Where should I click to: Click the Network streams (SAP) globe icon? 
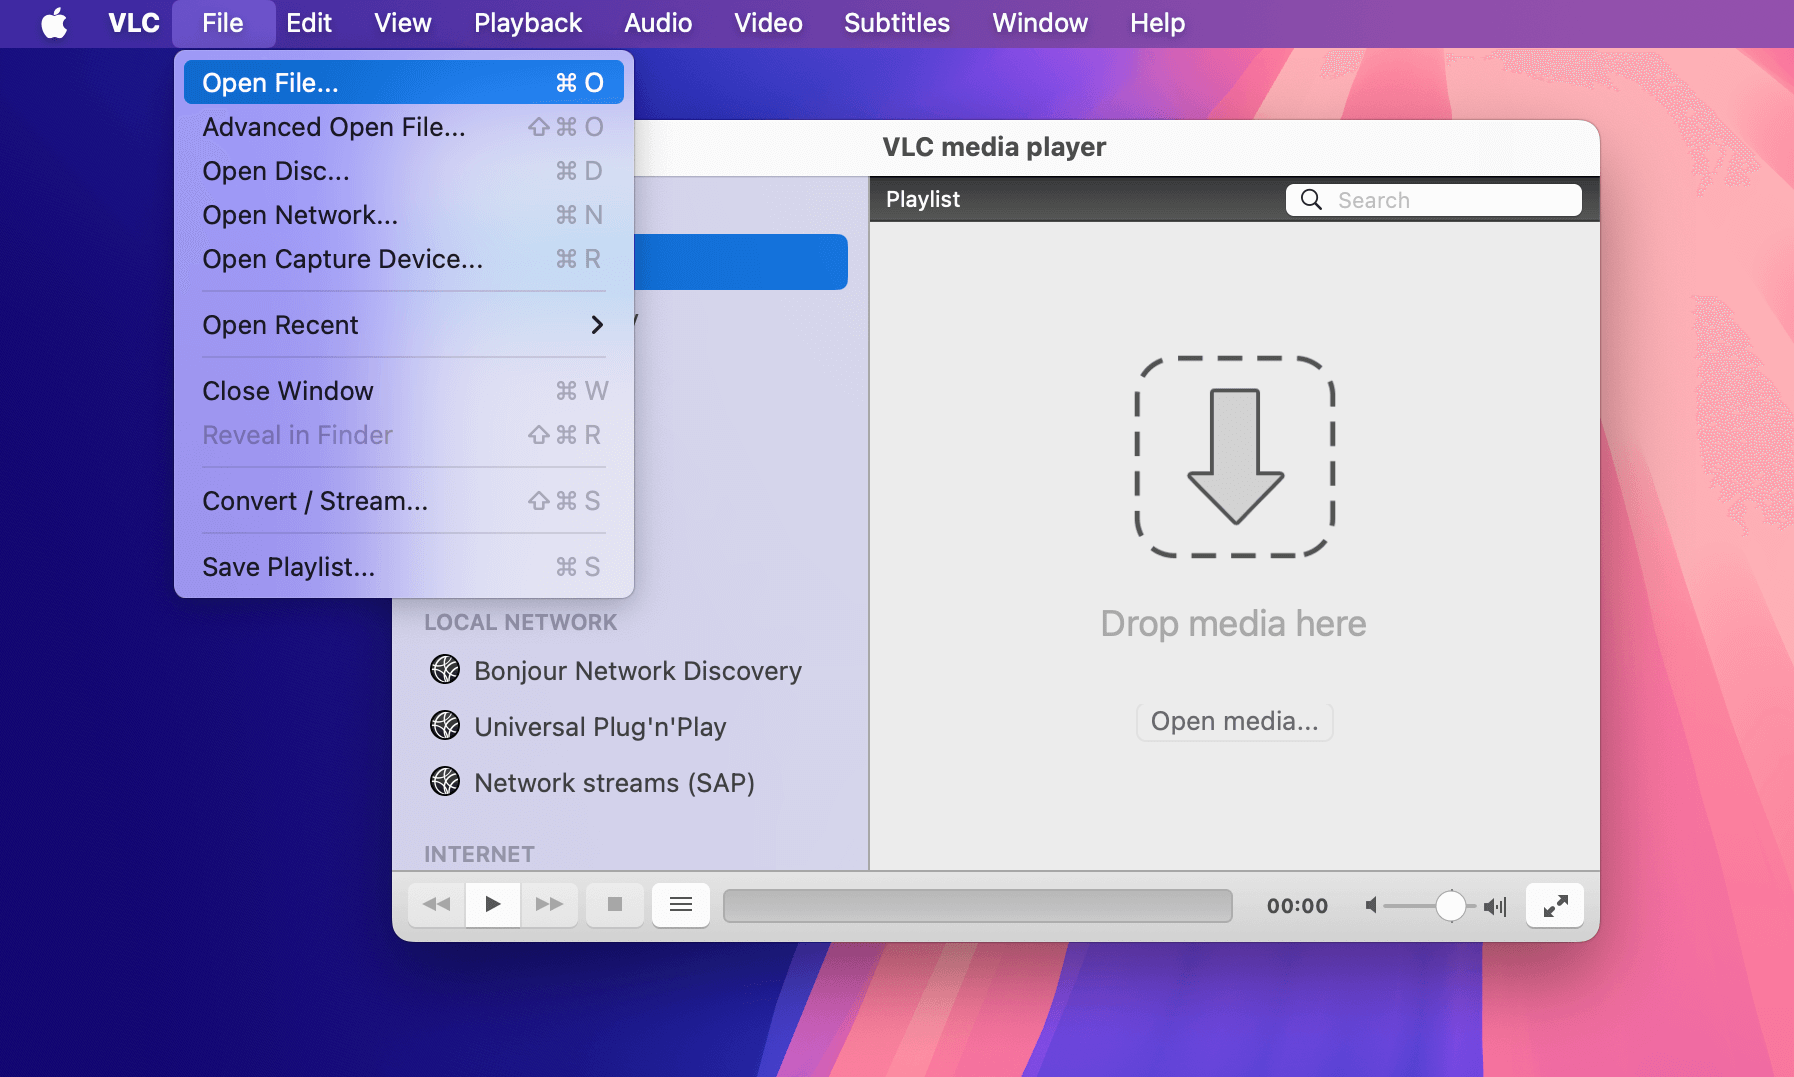tap(445, 781)
